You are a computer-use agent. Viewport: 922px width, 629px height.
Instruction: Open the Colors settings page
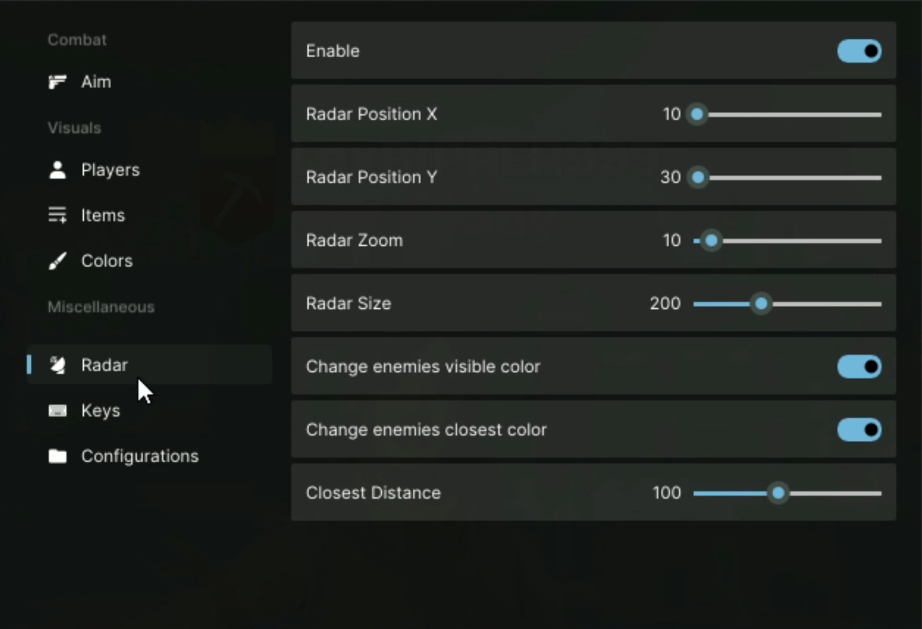click(107, 261)
